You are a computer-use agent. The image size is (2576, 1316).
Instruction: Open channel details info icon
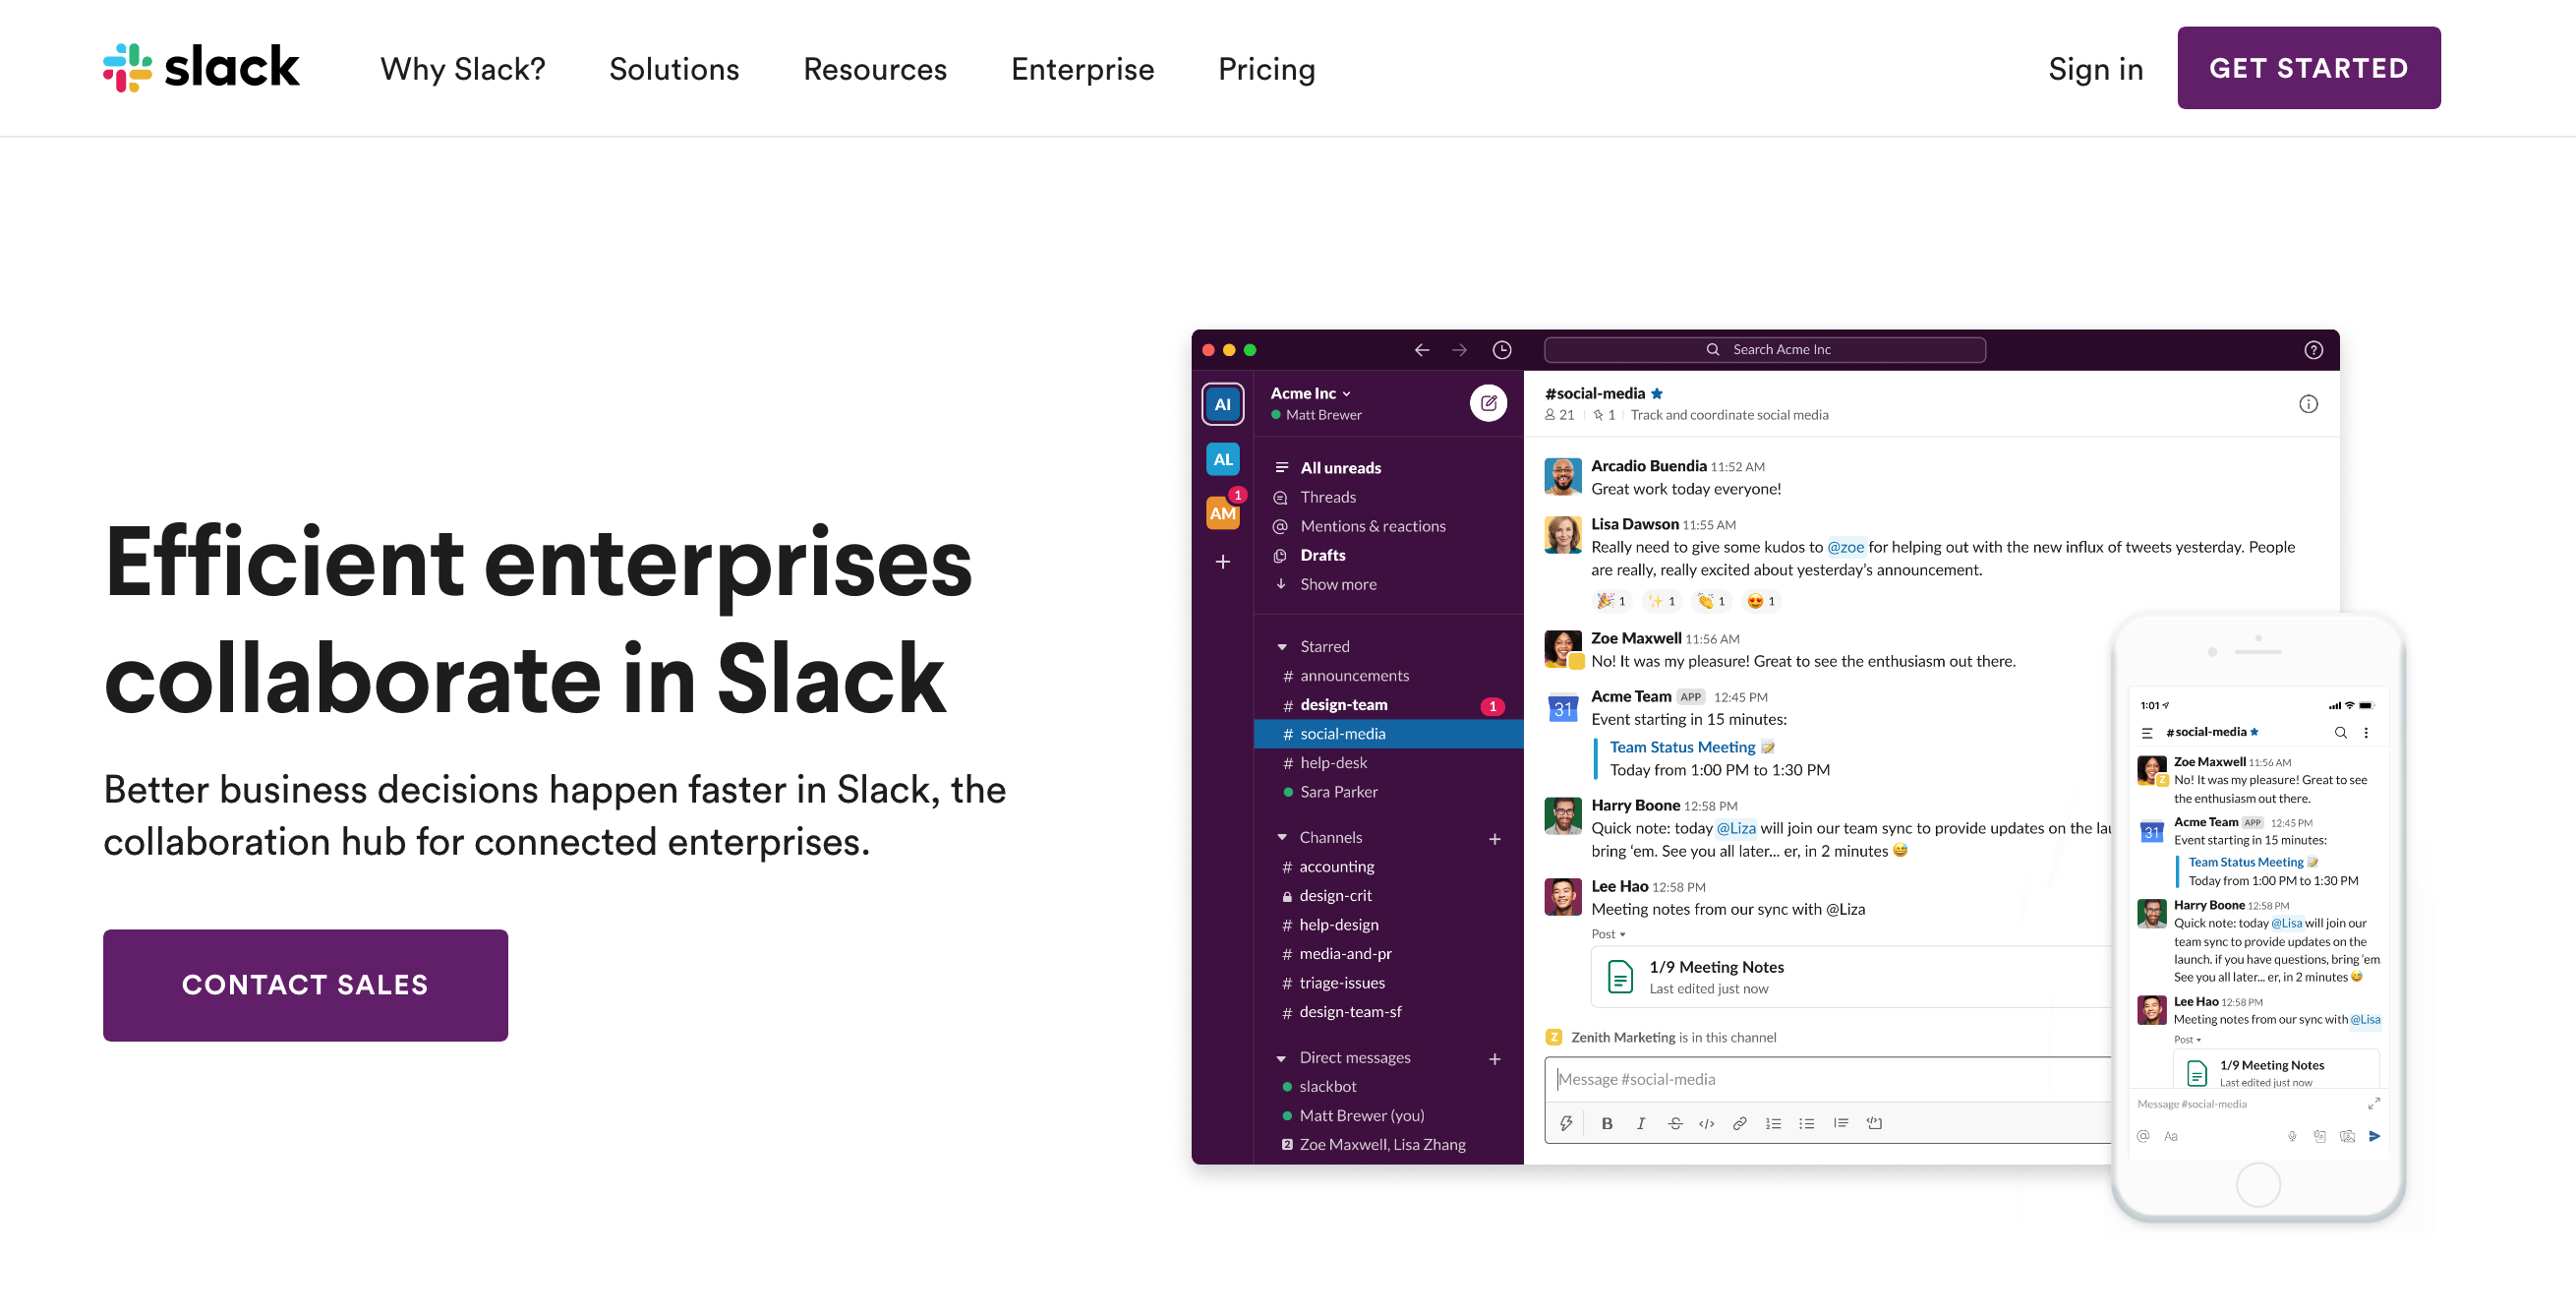[x=2308, y=404]
